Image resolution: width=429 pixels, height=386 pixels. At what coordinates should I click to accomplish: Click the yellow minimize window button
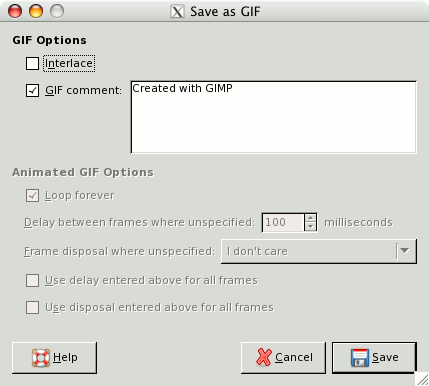pos(36,11)
